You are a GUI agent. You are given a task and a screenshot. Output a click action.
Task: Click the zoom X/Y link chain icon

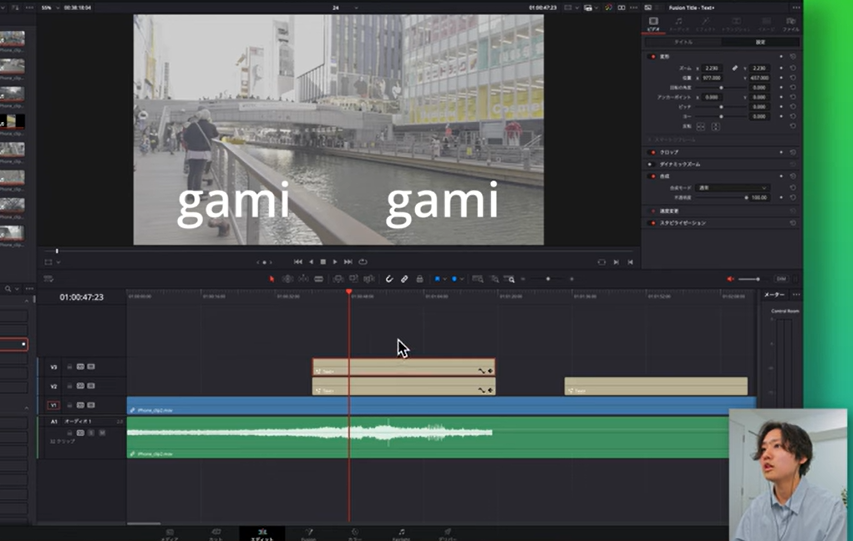coord(735,68)
